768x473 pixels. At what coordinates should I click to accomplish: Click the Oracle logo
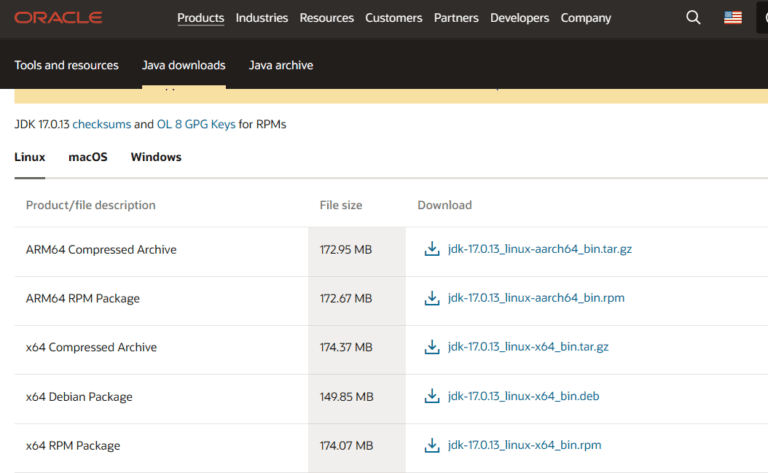click(x=58, y=18)
